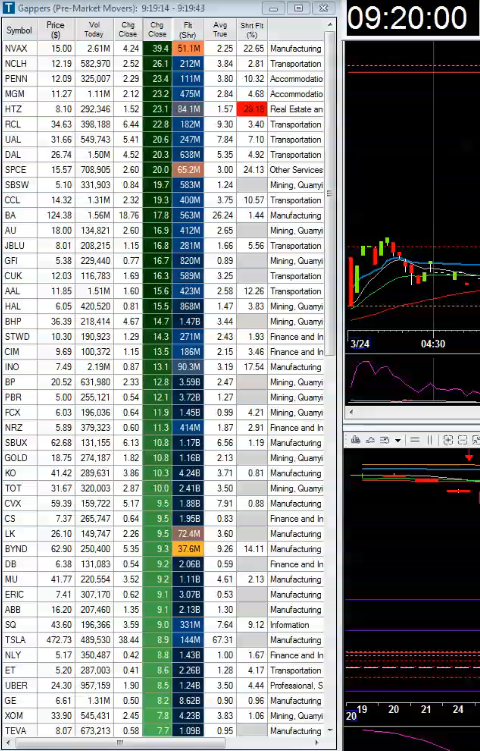
Task: Zoom out with minus magnifier icon
Action: point(463,440)
